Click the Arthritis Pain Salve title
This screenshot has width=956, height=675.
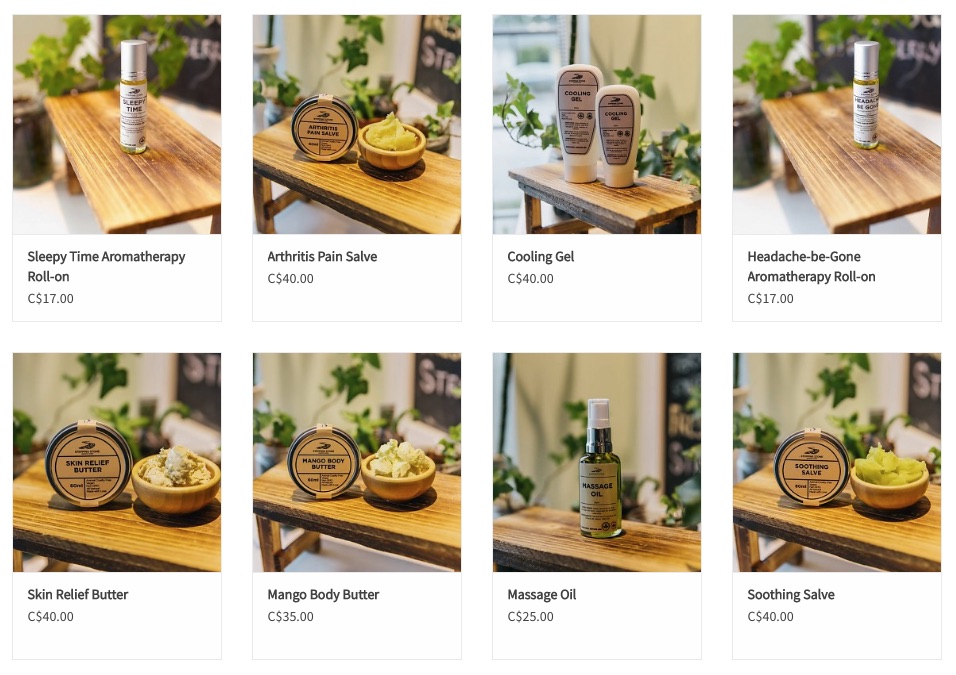pyautogui.click(x=322, y=257)
